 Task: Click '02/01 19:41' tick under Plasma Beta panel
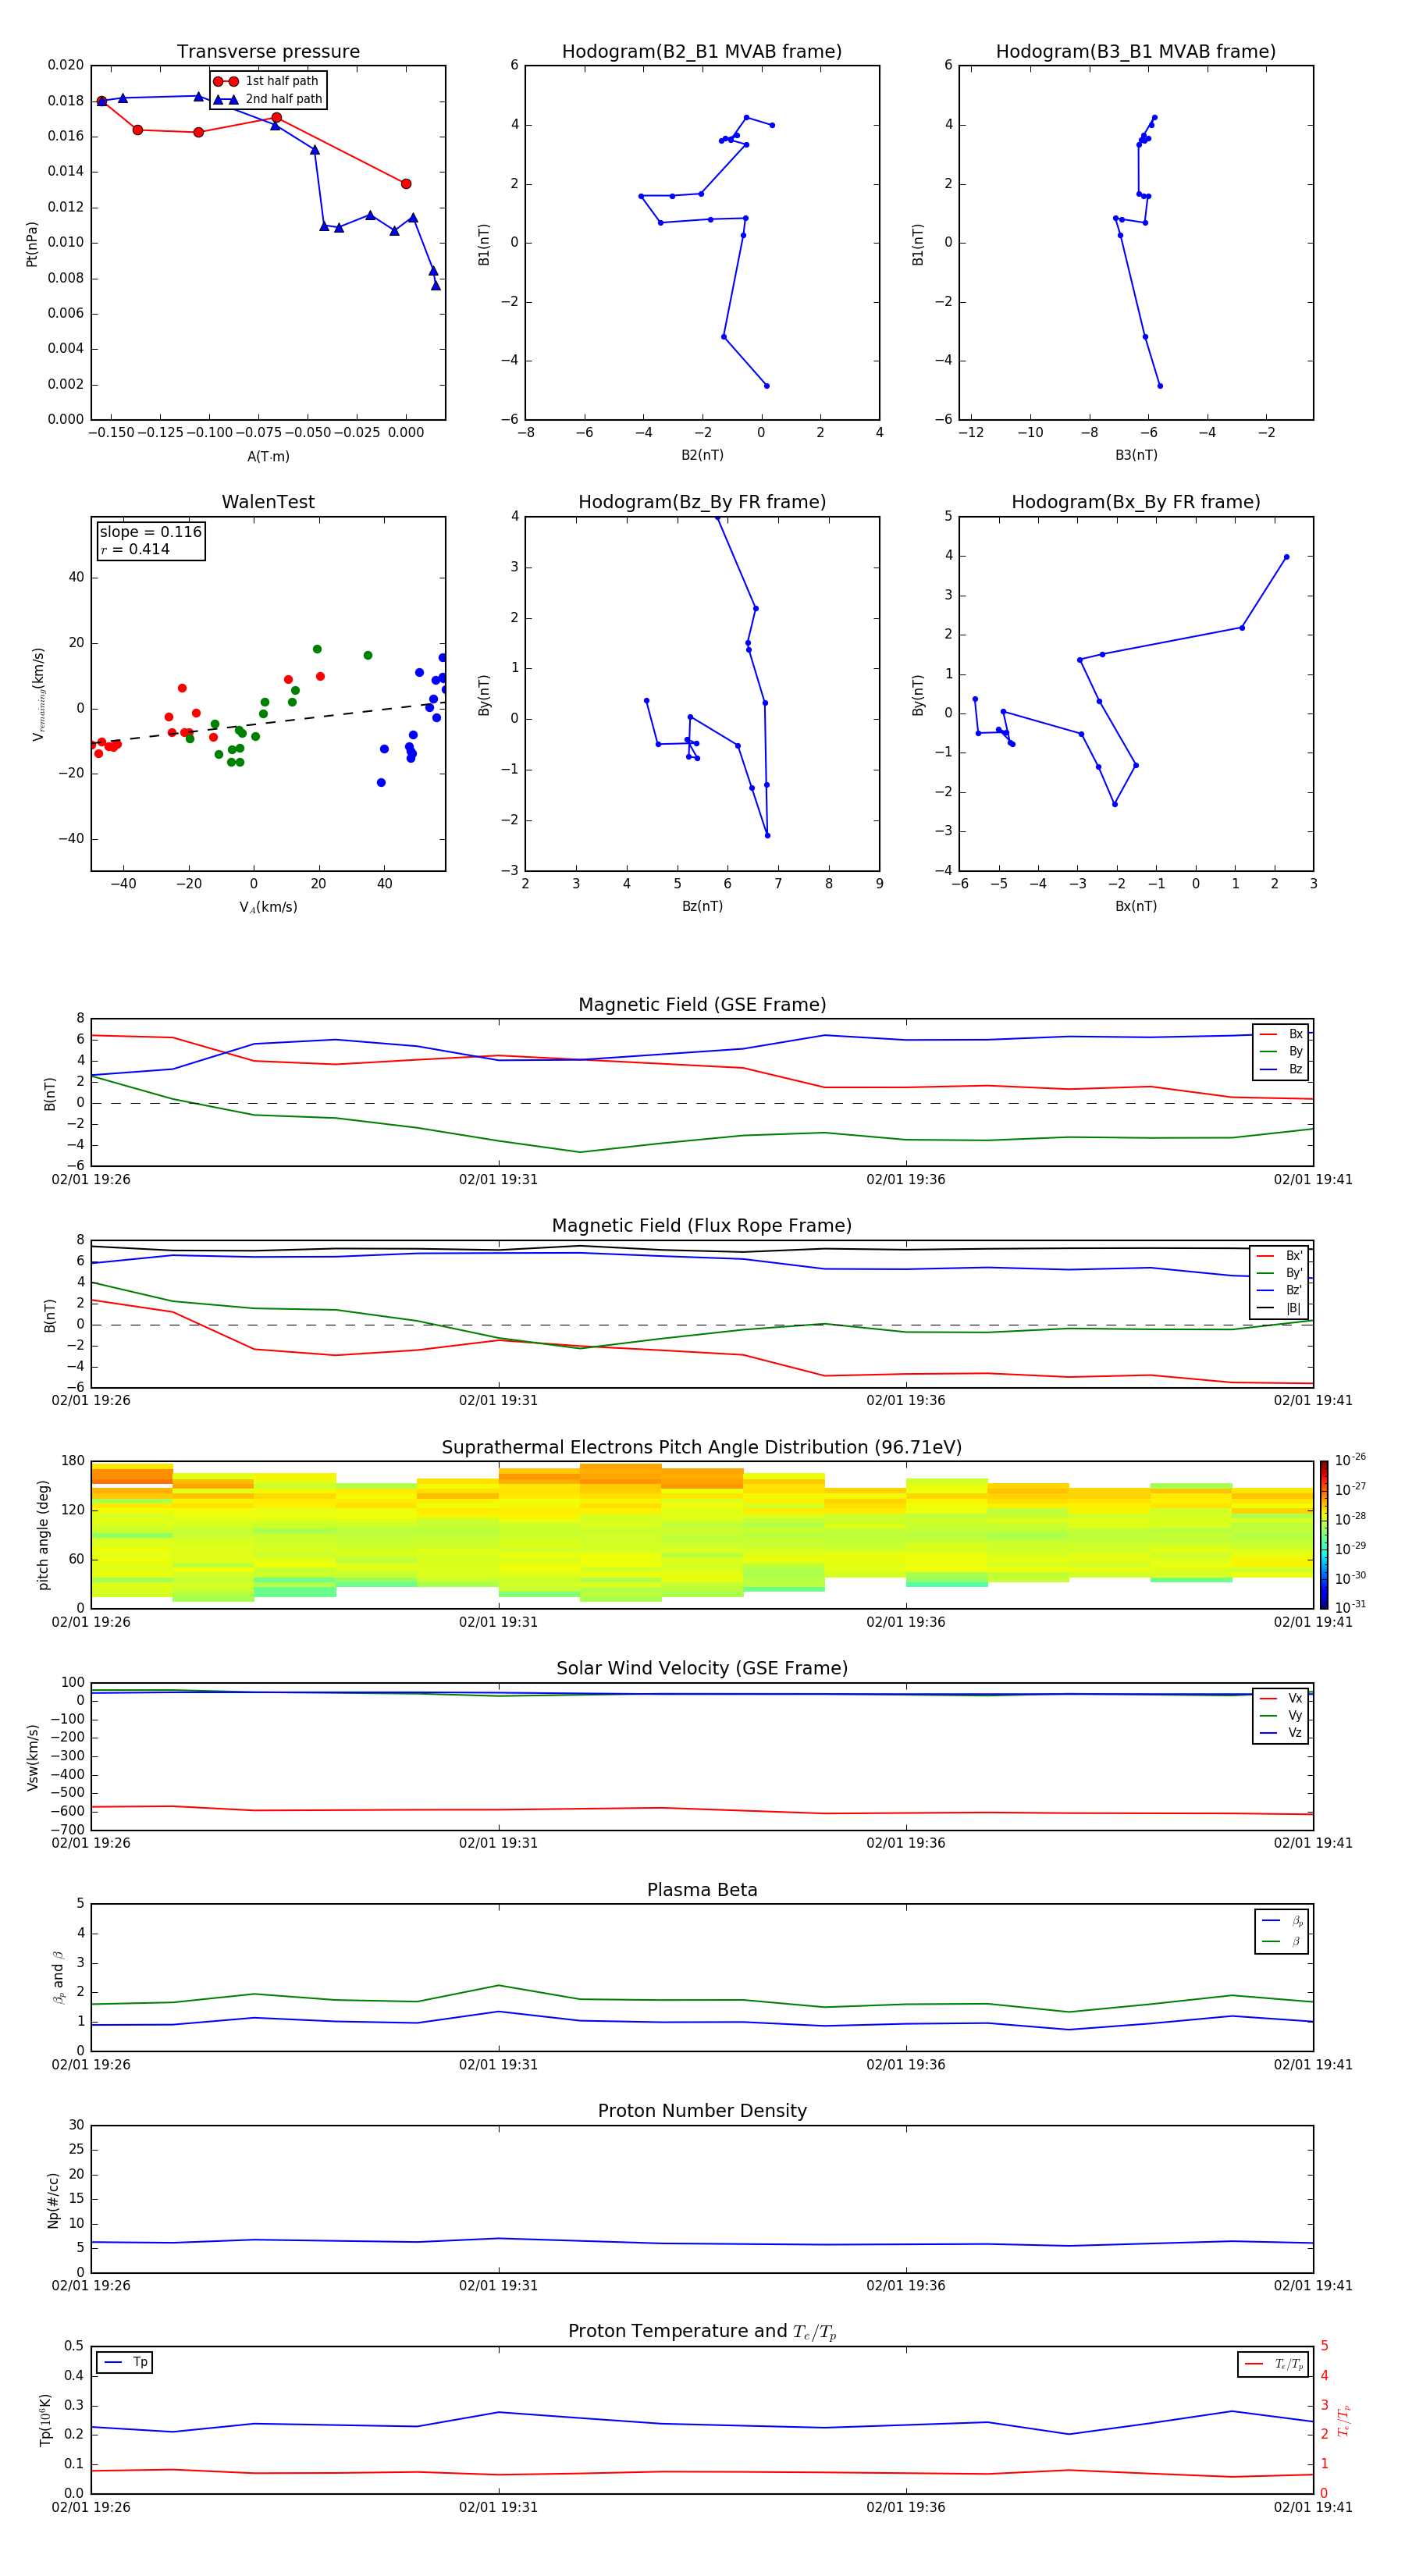(x=1313, y=2064)
